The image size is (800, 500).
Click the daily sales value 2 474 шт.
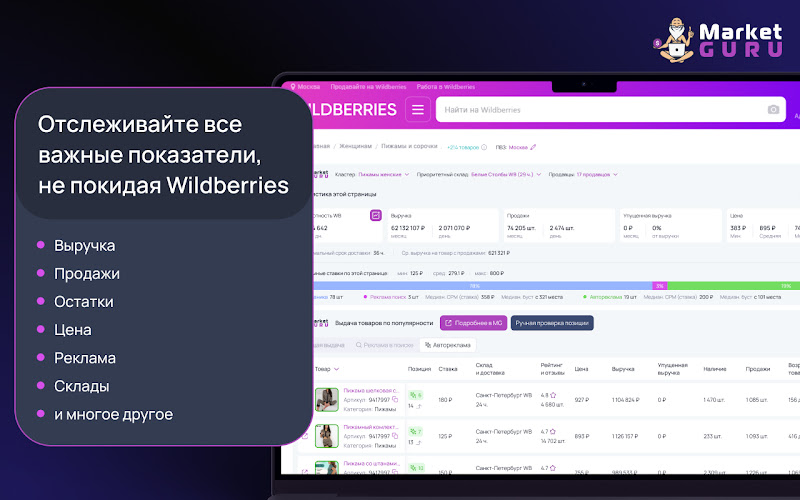coord(562,228)
